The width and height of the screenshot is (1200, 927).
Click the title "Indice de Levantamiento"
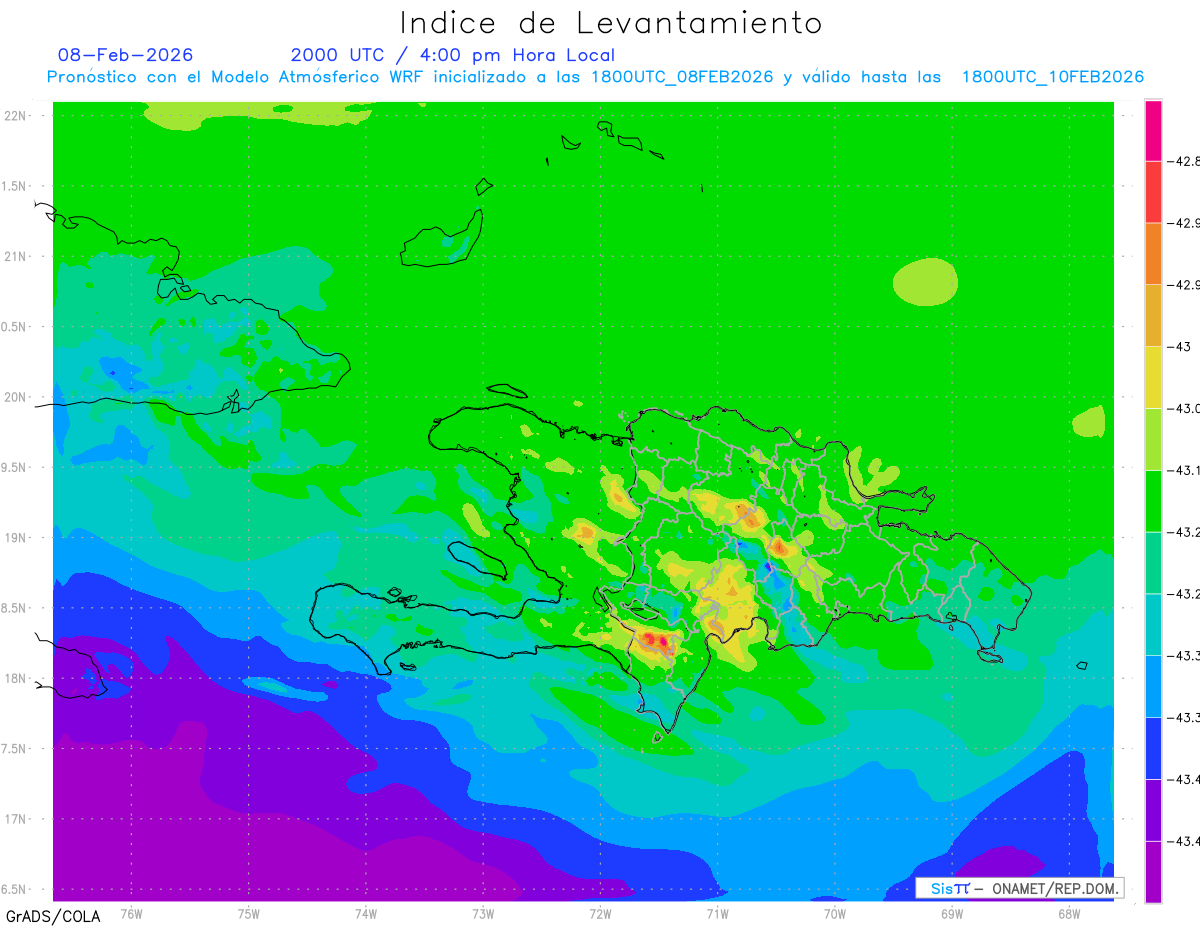(x=611, y=22)
